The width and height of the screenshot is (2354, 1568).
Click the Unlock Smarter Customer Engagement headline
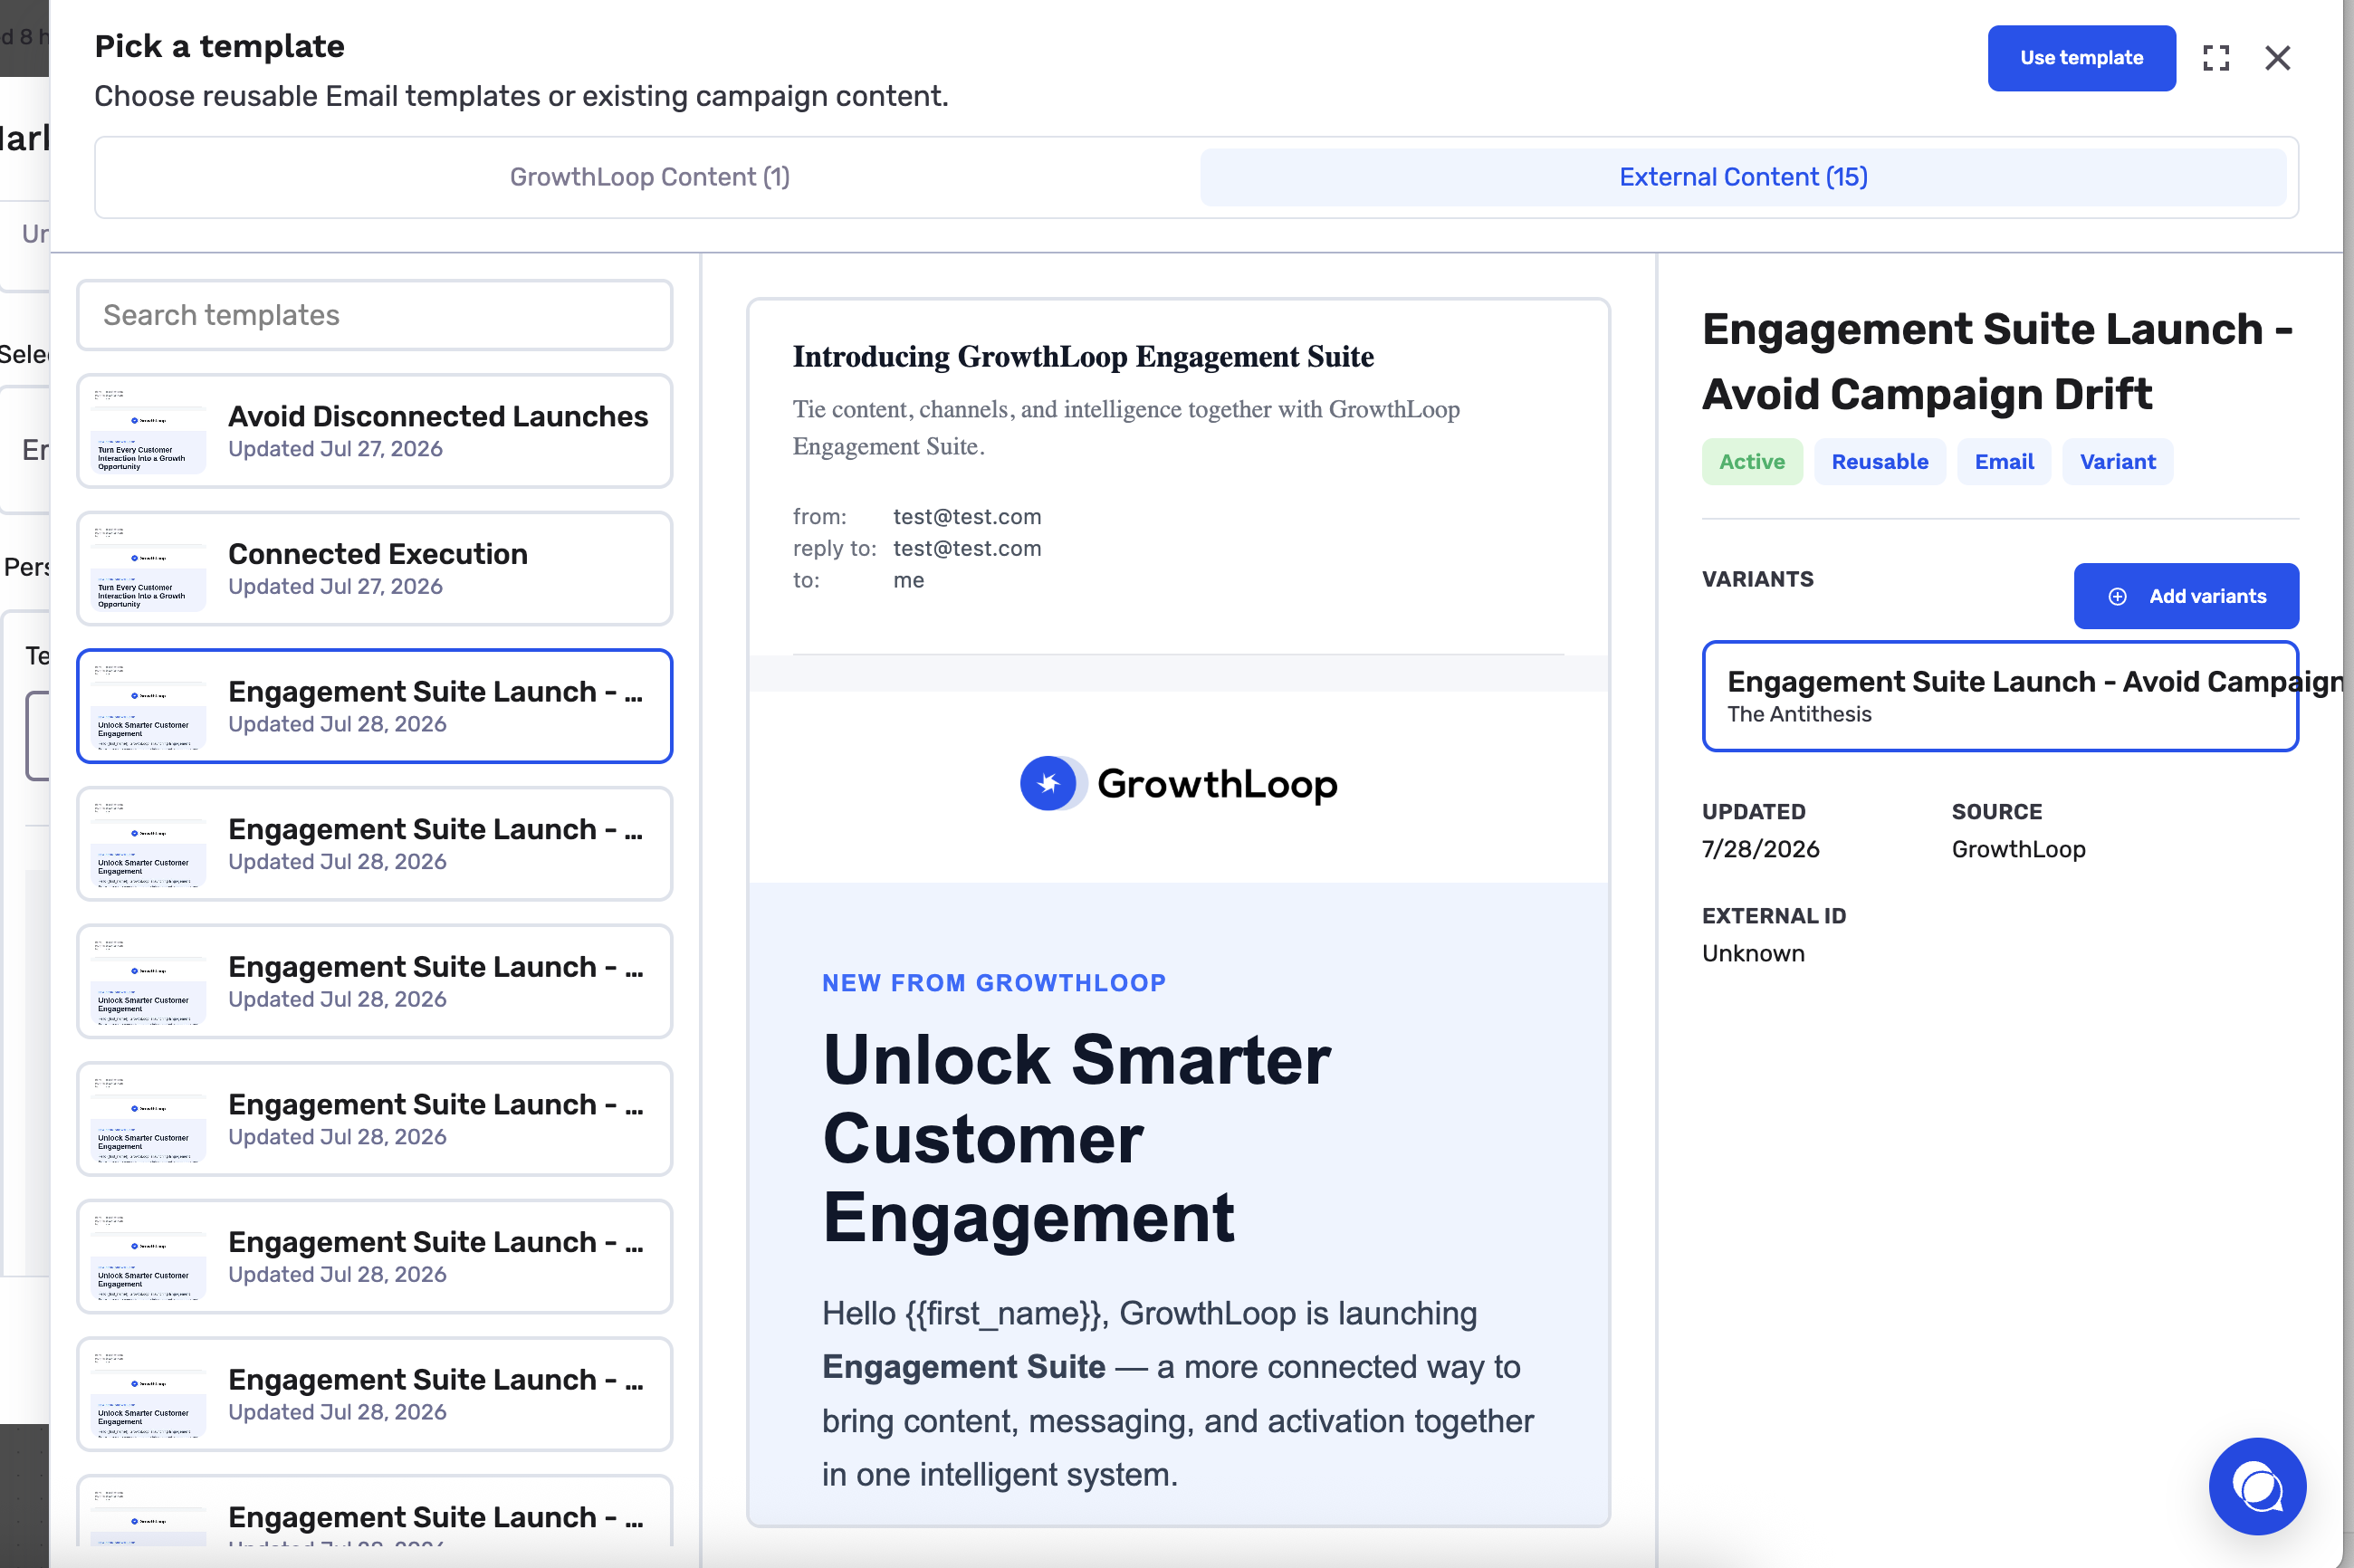1077,1138
